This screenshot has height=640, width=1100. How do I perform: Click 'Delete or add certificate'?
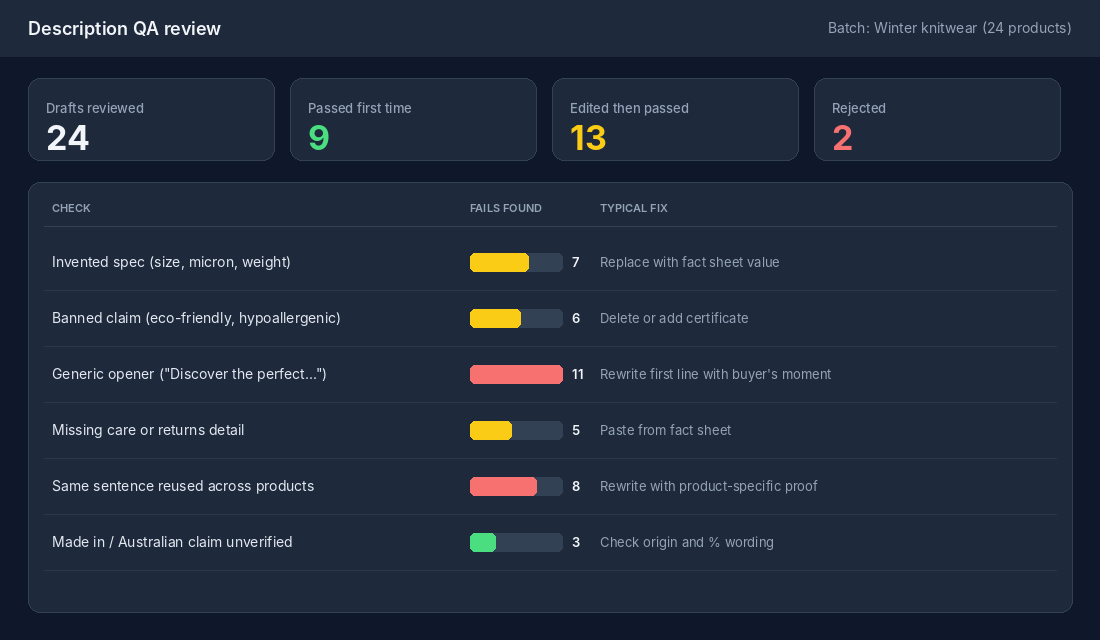click(674, 319)
